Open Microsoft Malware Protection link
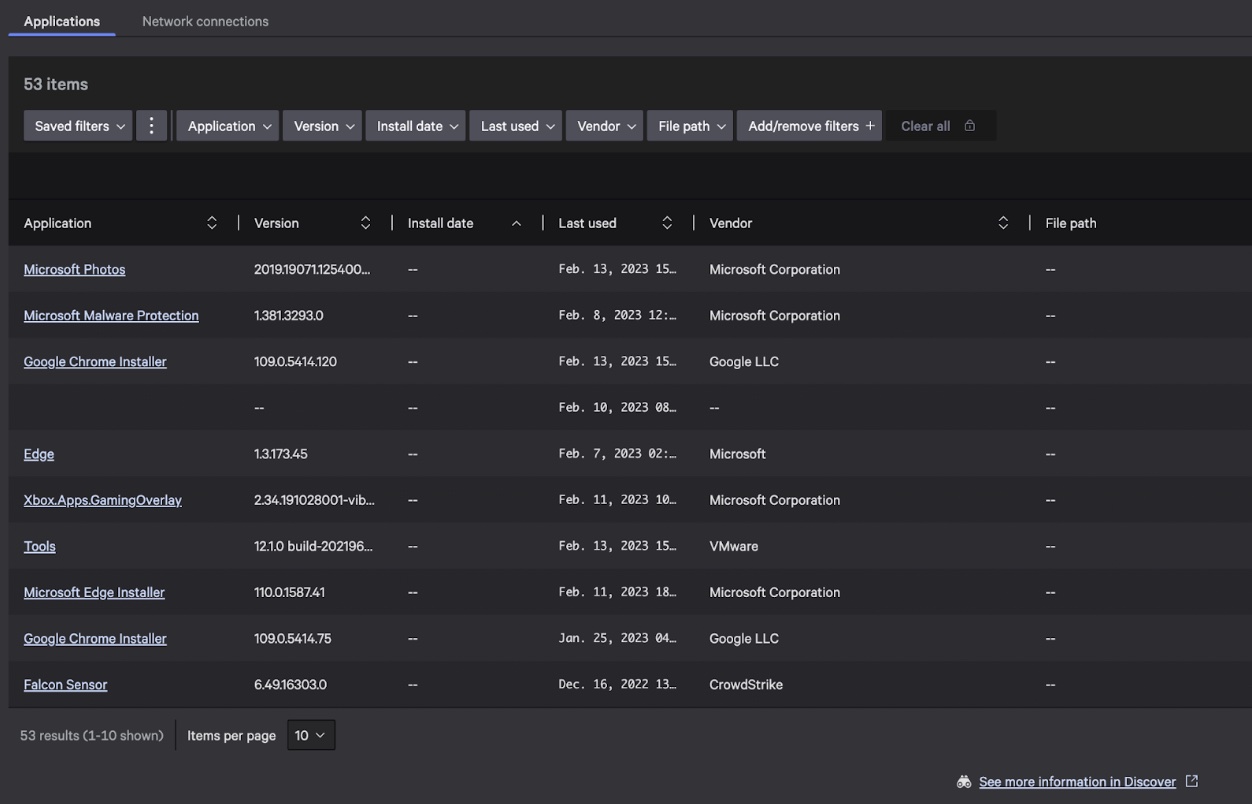 [111, 316]
